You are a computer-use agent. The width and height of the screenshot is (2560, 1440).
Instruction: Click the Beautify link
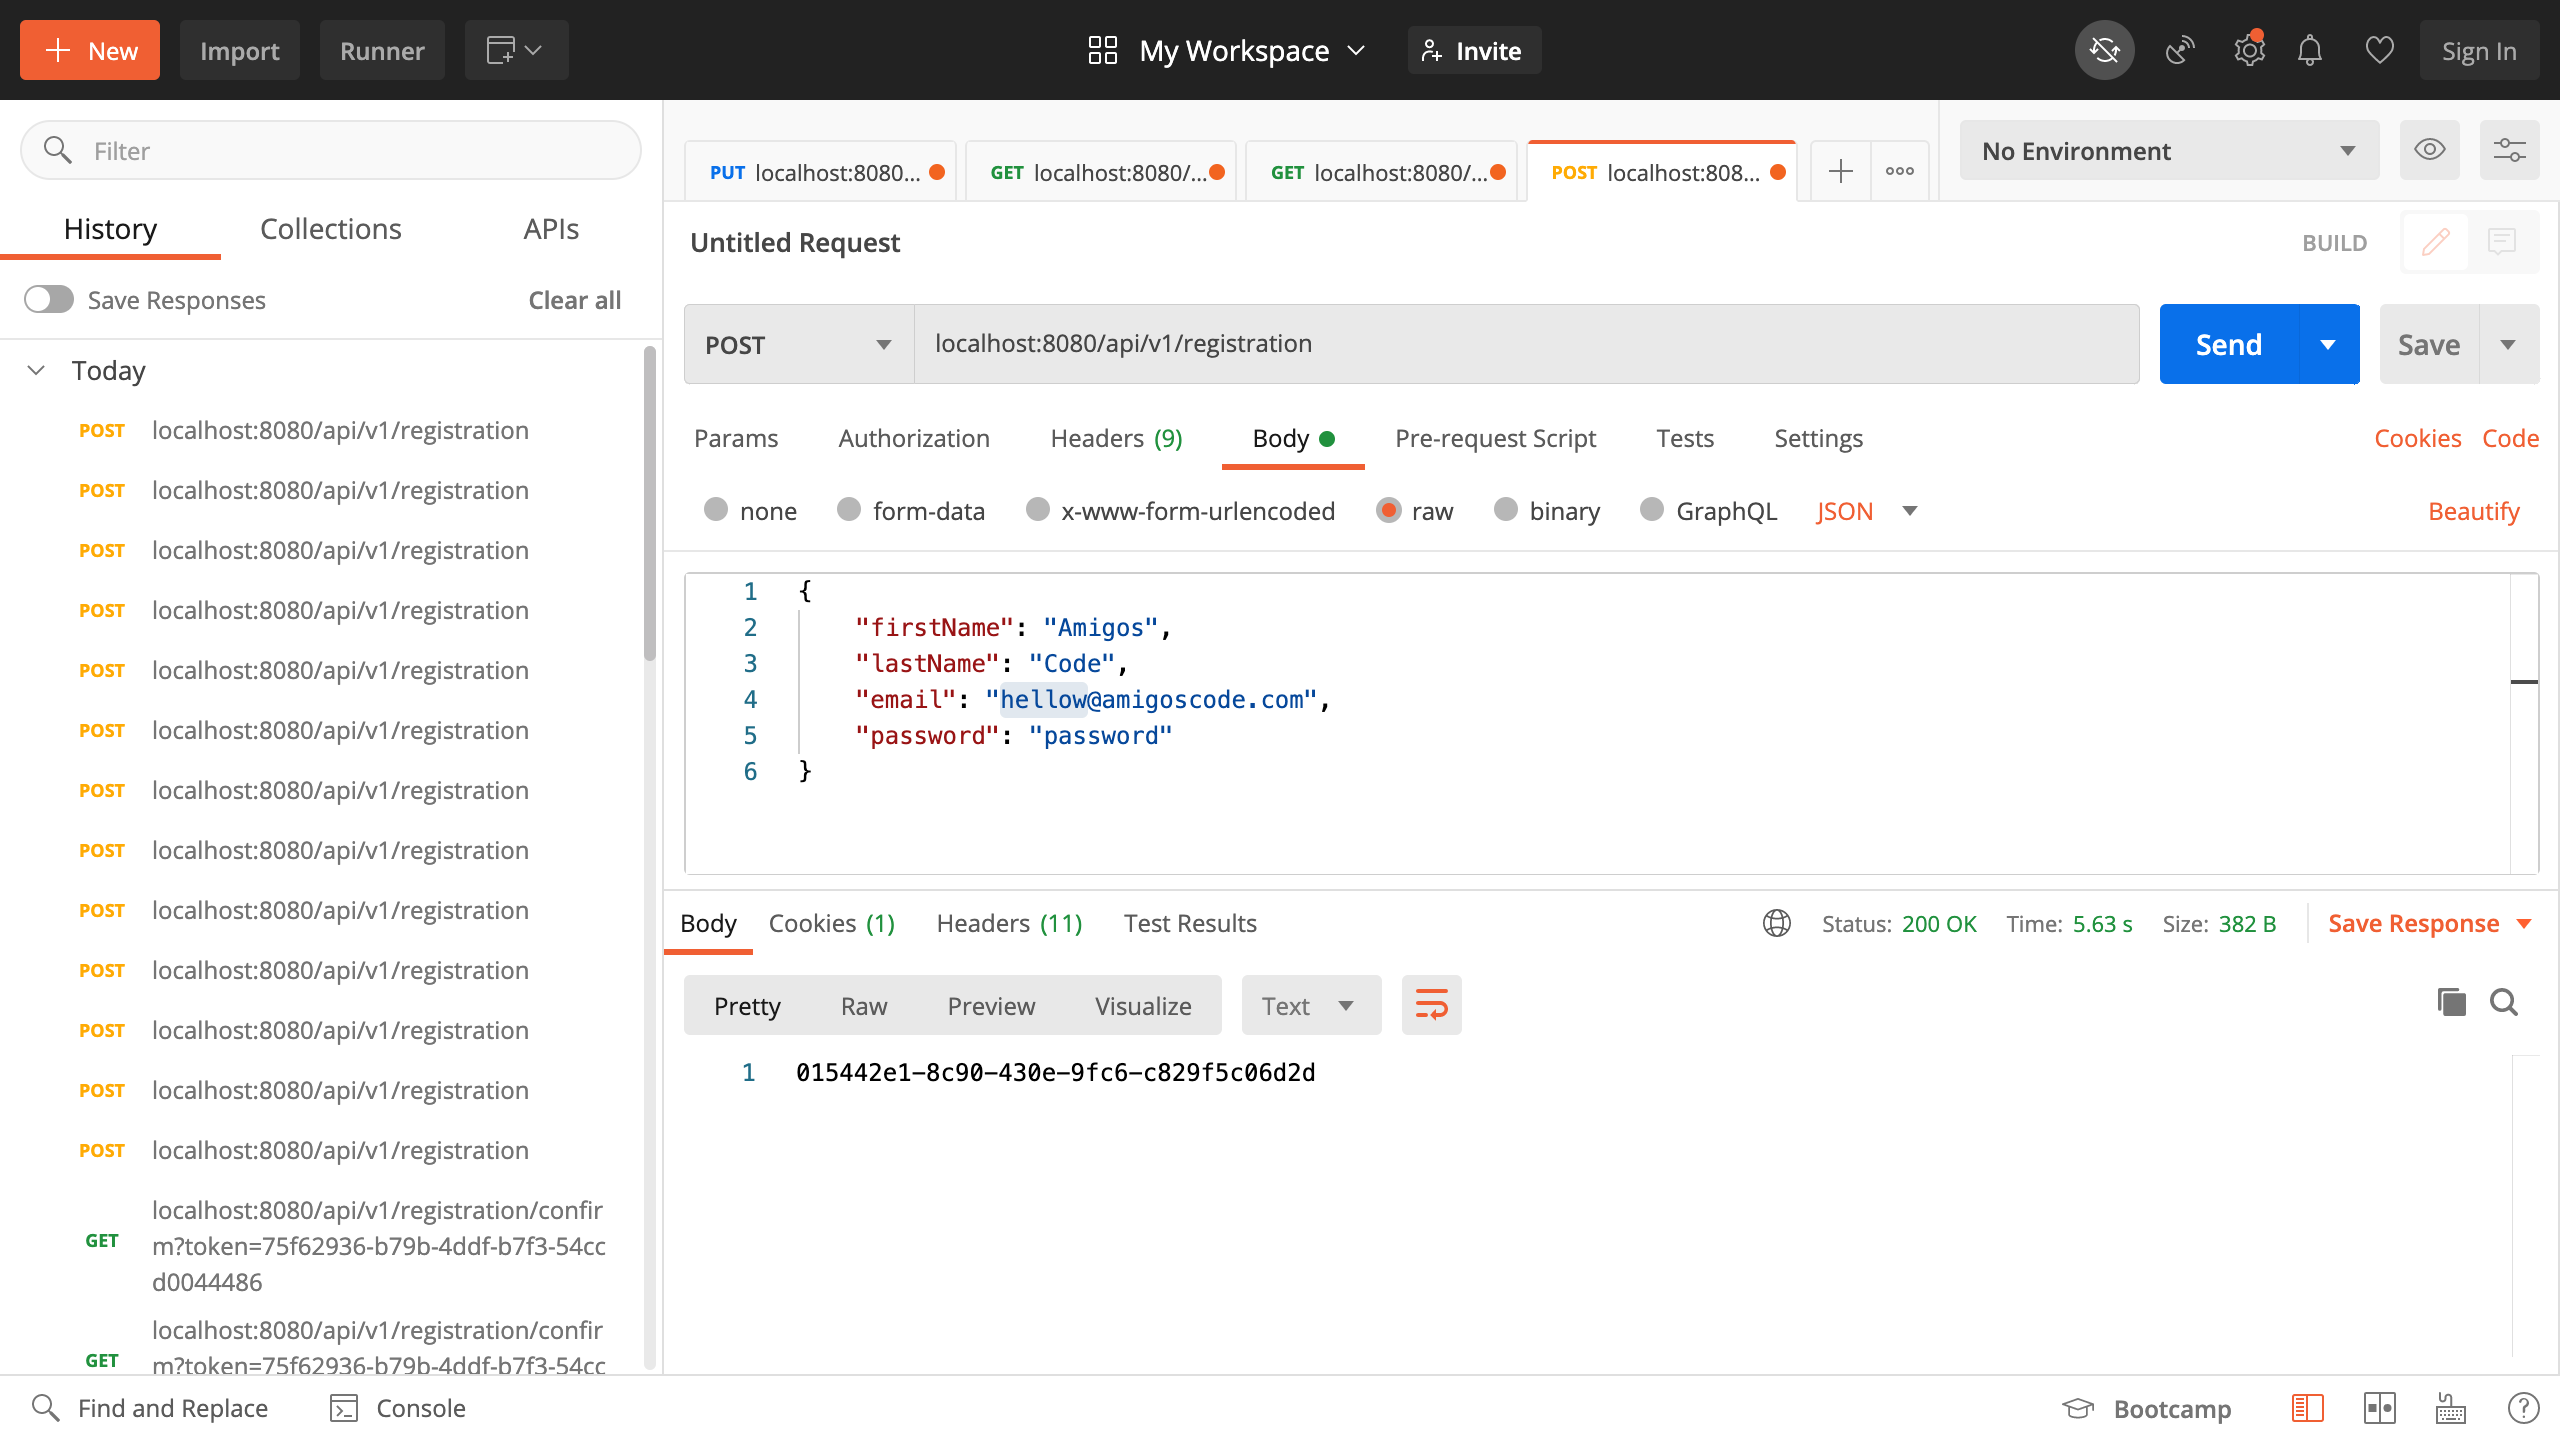pyautogui.click(x=2473, y=511)
